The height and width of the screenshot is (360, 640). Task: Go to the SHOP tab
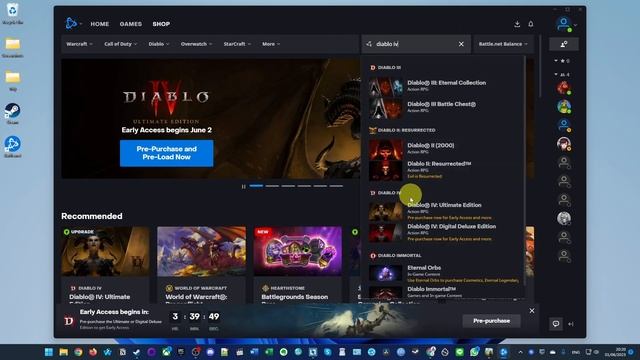pyautogui.click(x=161, y=24)
